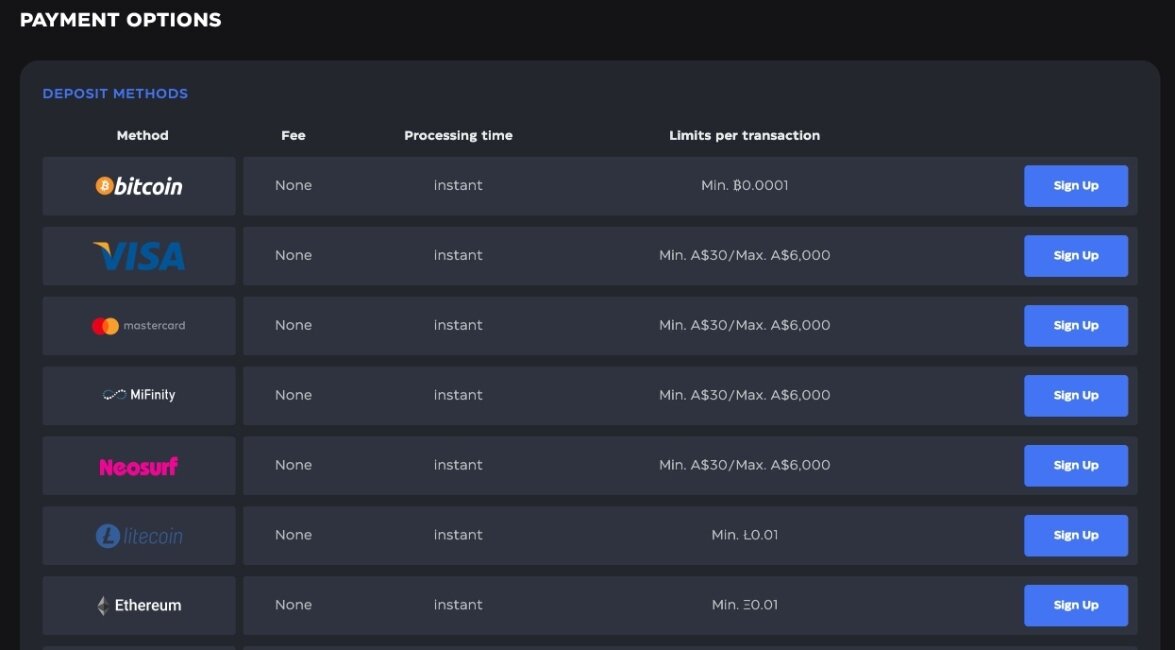Click the VISA row fee None
Image resolution: width=1175 pixels, height=650 pixels.
293,255
